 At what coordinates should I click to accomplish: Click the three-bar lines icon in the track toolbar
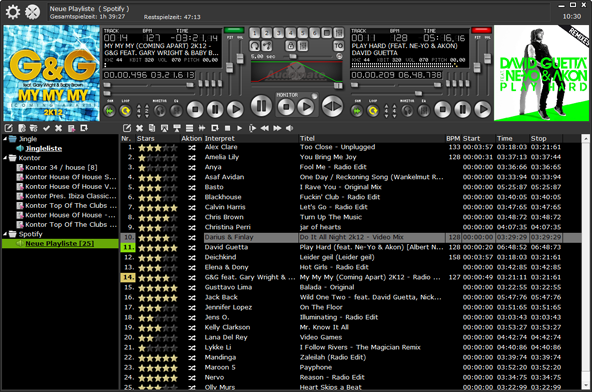click(190, 128)
